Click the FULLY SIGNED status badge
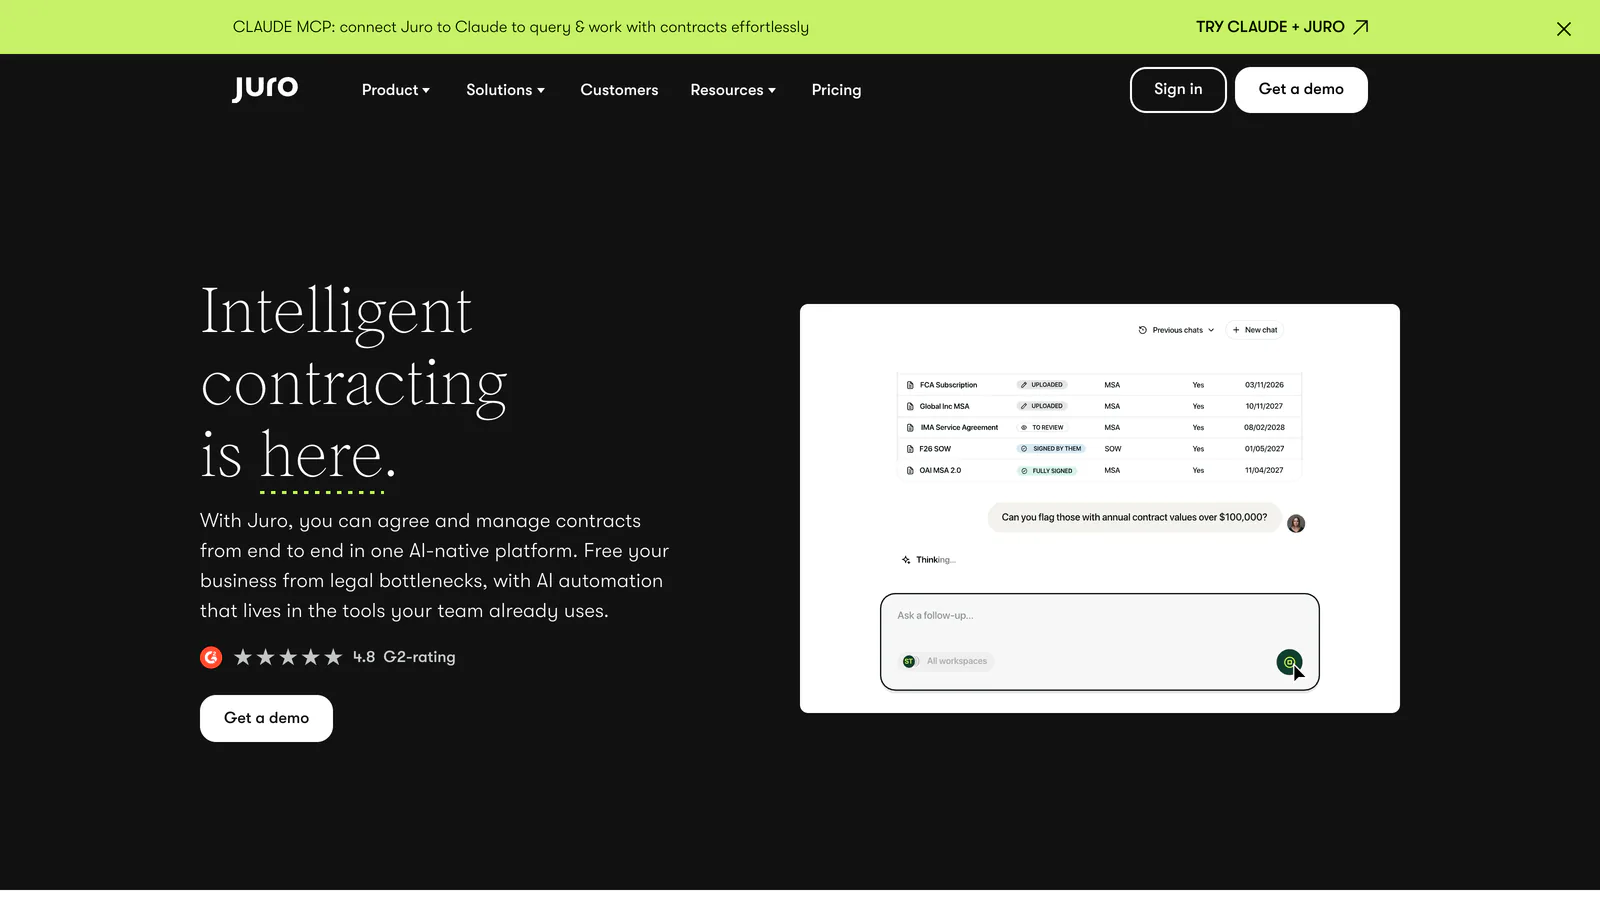This screenshot has height=900, width=1600. pos(1047,470)
